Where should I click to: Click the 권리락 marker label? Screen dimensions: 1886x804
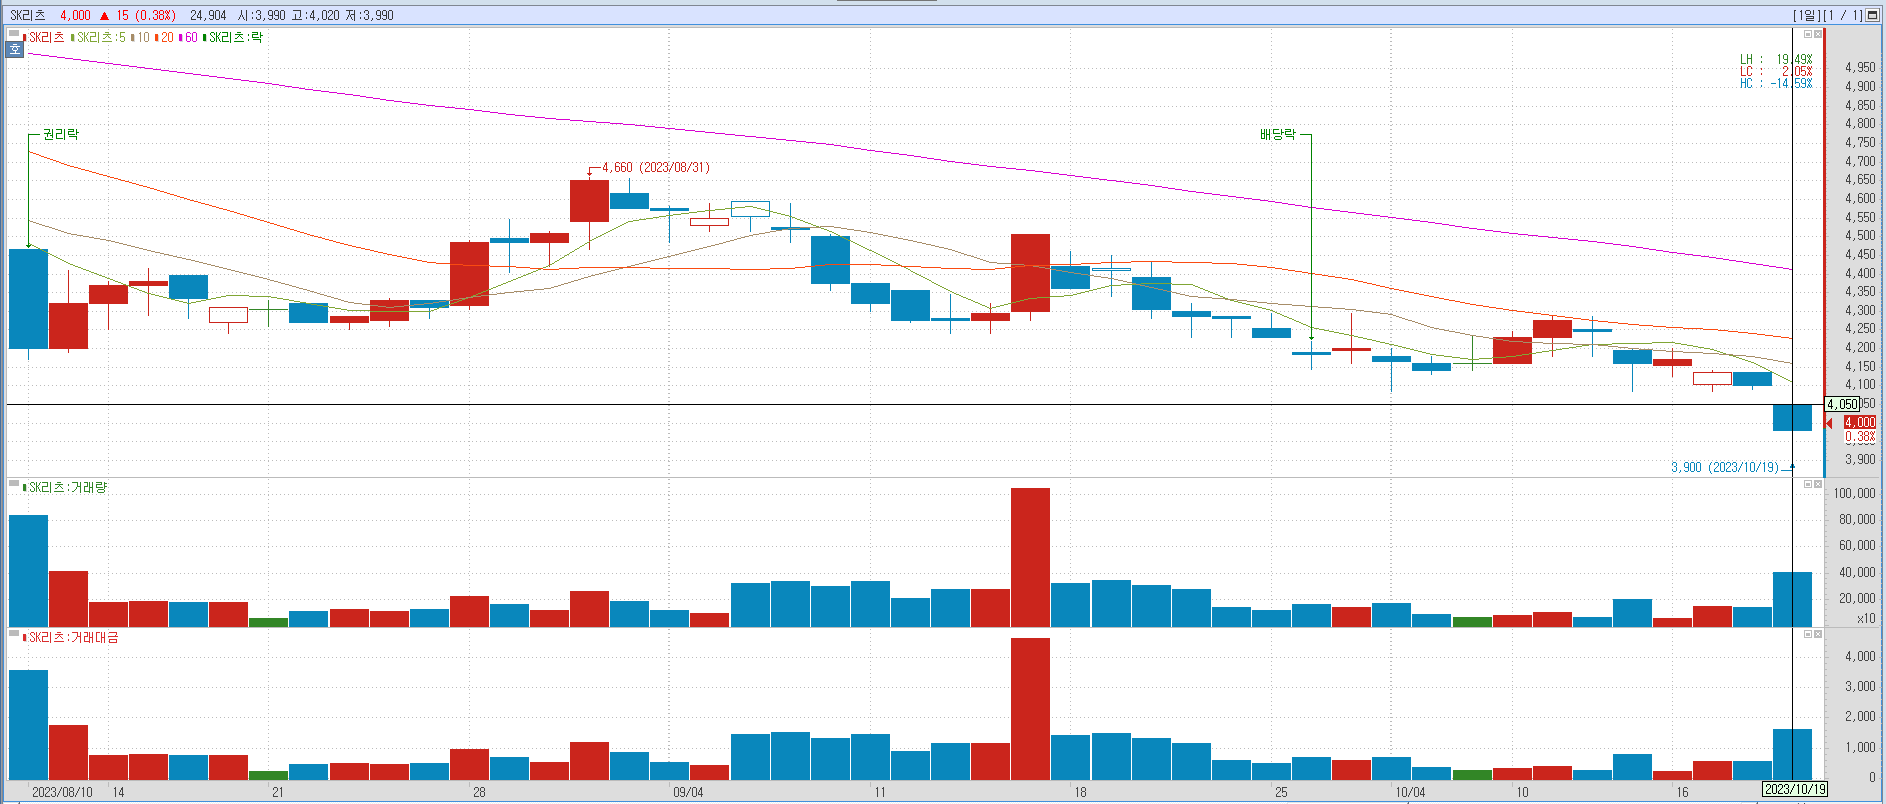[x=61, y=134]
